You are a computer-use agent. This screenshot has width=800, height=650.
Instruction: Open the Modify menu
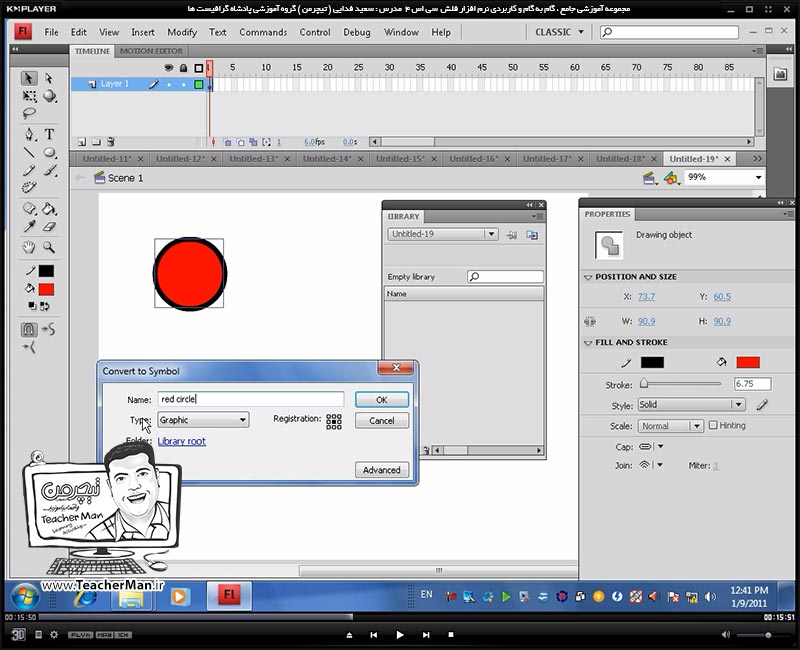182,32
